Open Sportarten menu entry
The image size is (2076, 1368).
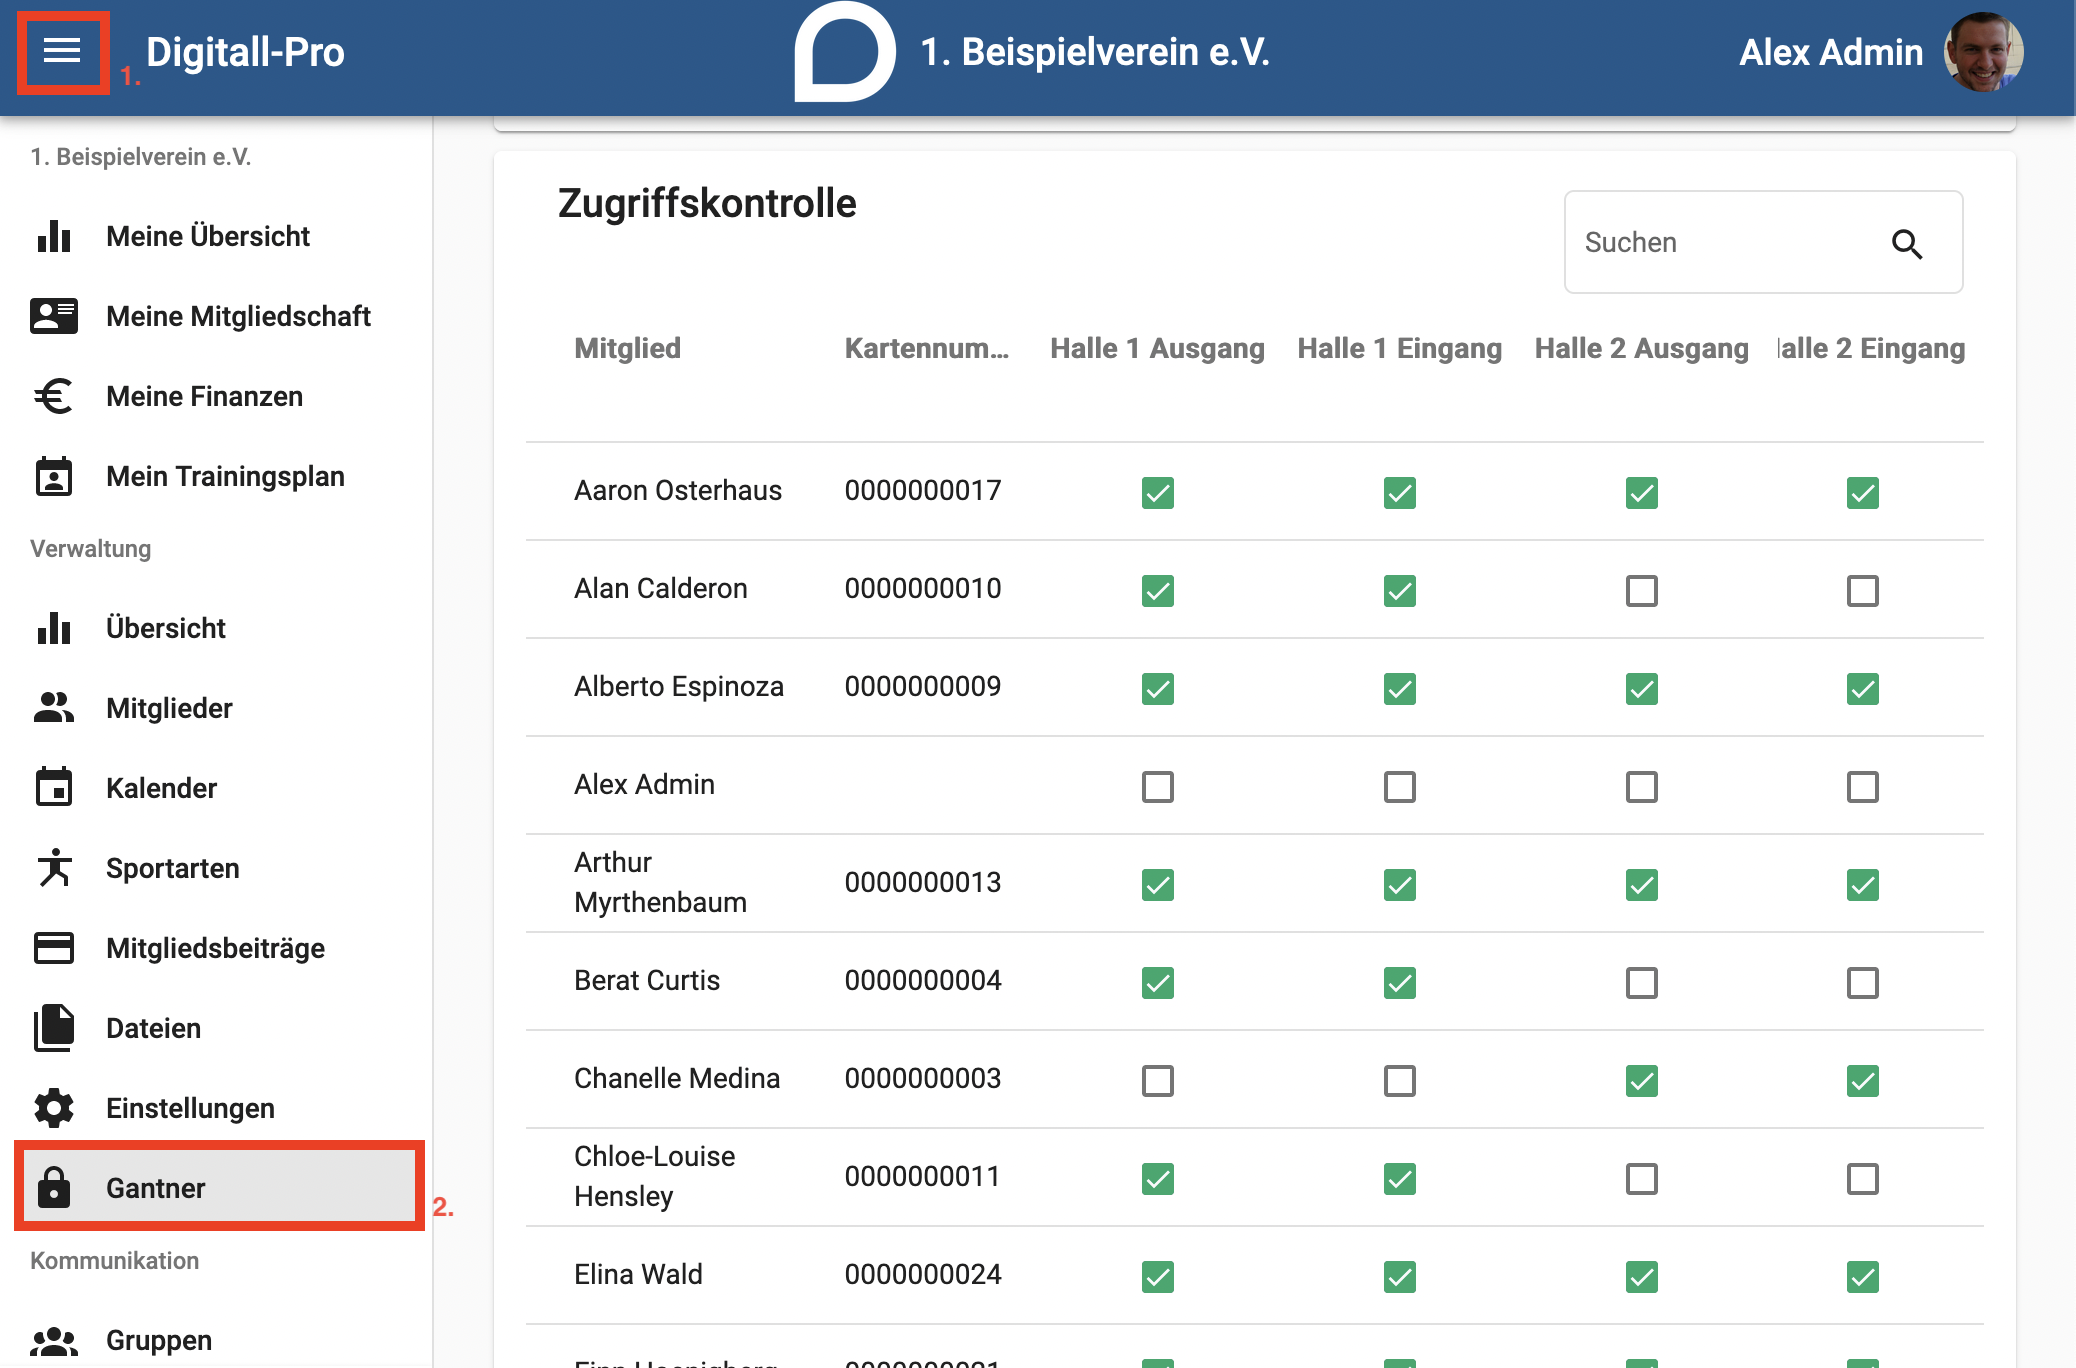pyautogui.click(x=216, y=868)
